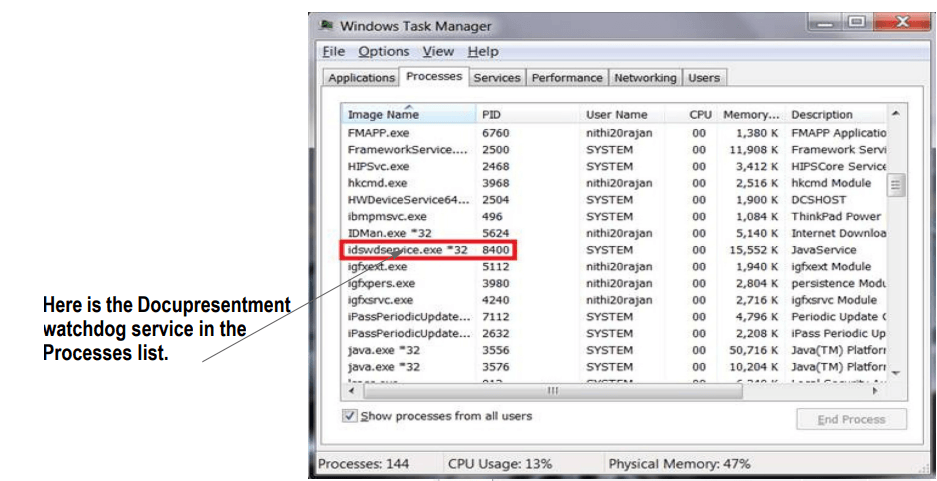Select the igfxpers.exe process
The width and height of the screenshot is (937, 481).
coord(614,283)
